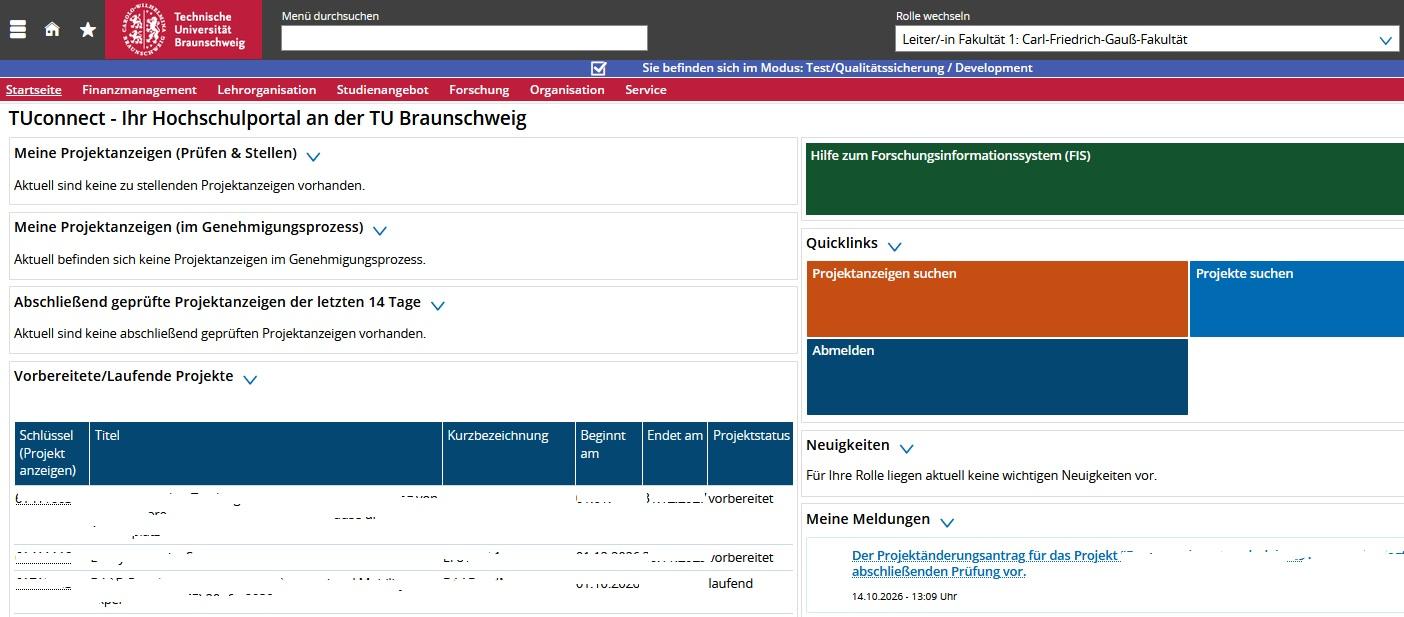
Task: Click the Beginnt am column header
Action: (609, 453)
